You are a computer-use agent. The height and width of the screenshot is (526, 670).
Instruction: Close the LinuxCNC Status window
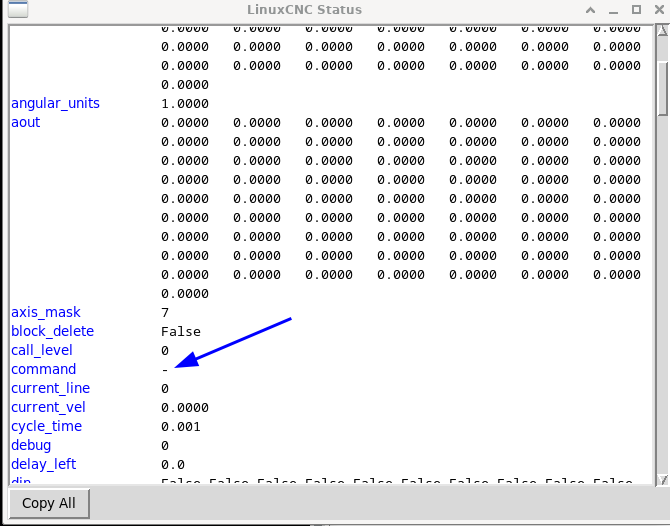click(659, 10)
